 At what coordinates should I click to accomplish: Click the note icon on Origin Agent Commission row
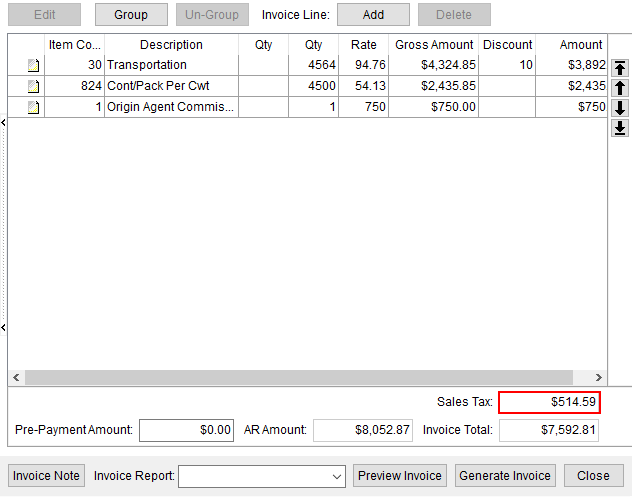click(x=33, y=107)
